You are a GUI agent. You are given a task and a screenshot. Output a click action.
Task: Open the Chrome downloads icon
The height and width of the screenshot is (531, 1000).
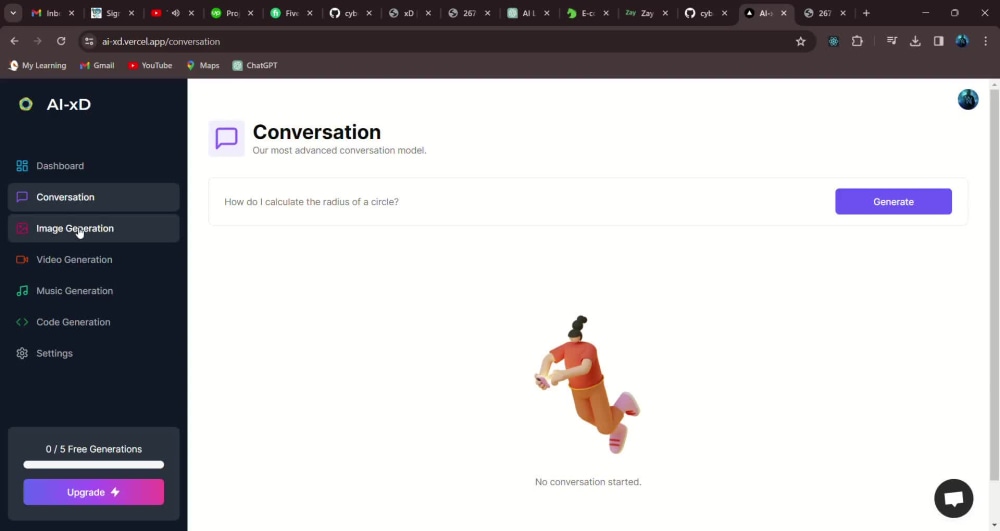(x=915, y=41)
